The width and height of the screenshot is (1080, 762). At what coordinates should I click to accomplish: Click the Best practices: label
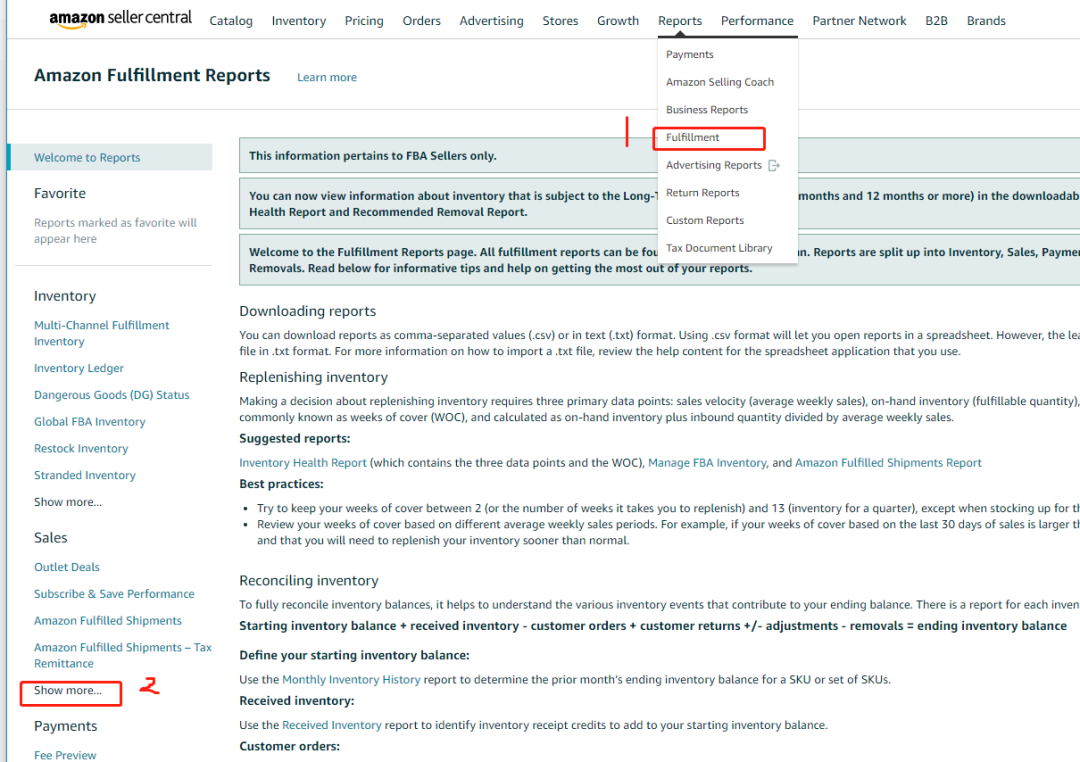pos(281,484)
